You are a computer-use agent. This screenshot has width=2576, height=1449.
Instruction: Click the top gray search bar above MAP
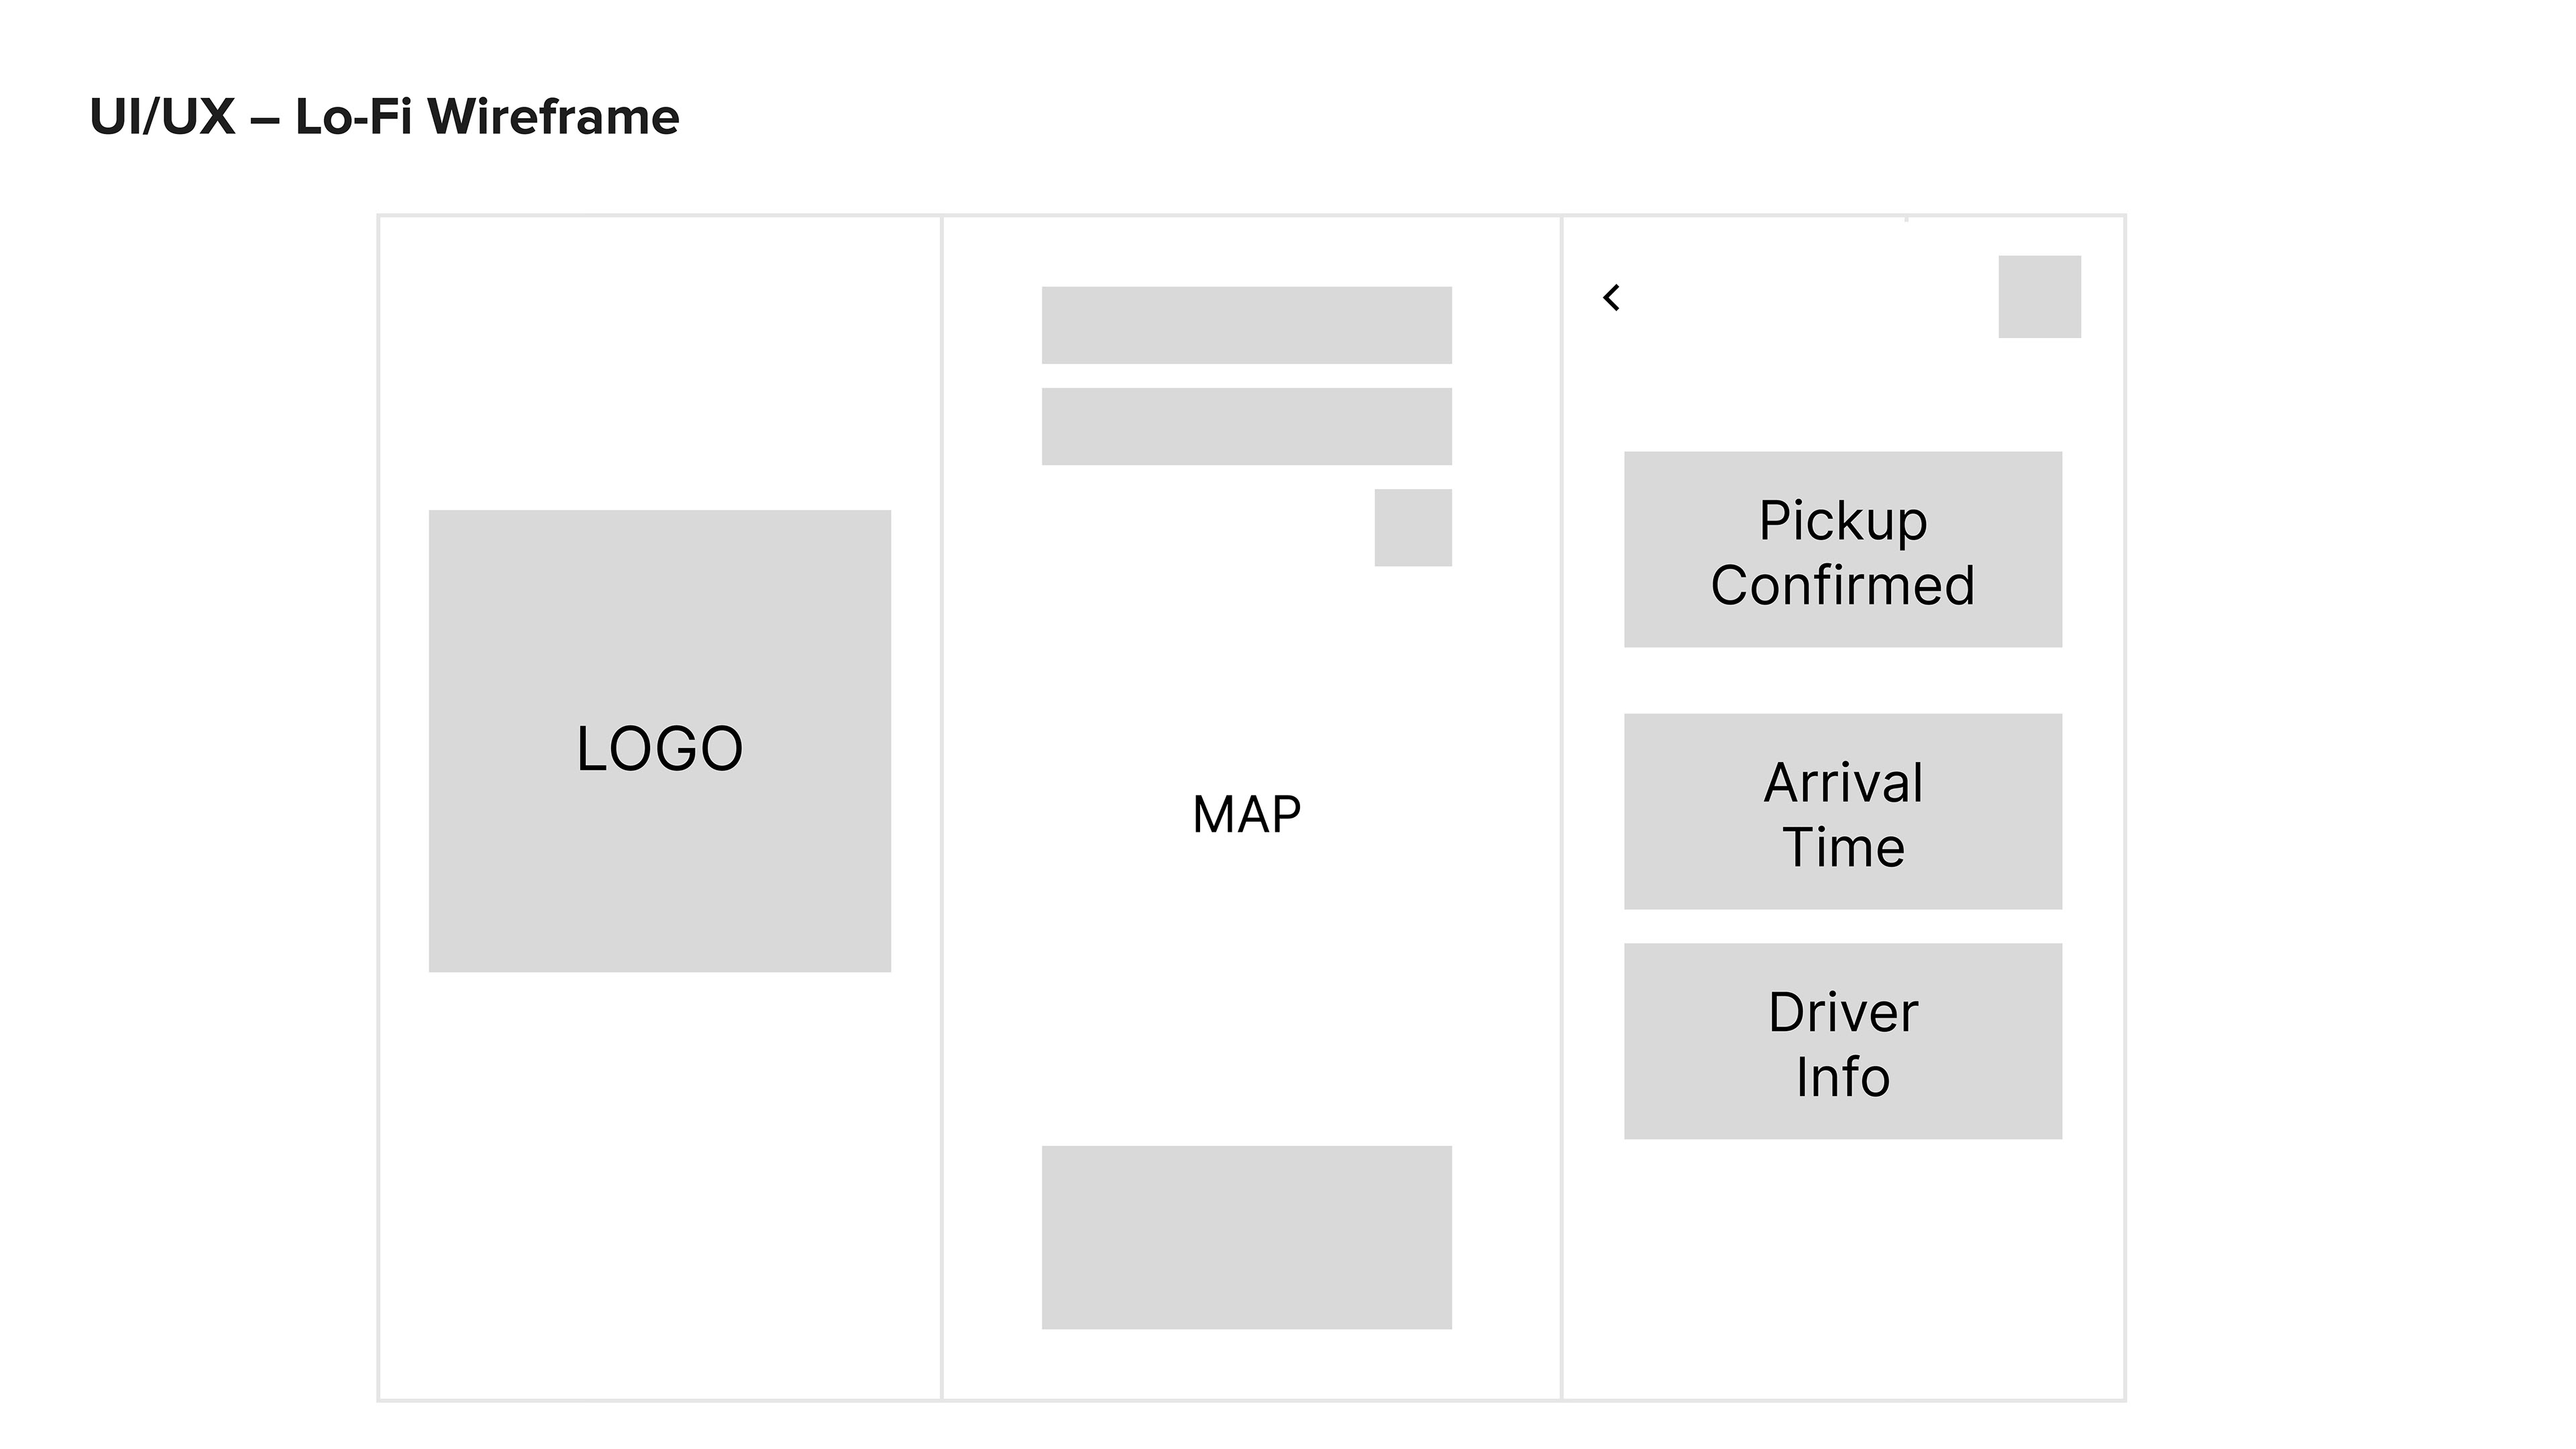tap(1247, 325)
